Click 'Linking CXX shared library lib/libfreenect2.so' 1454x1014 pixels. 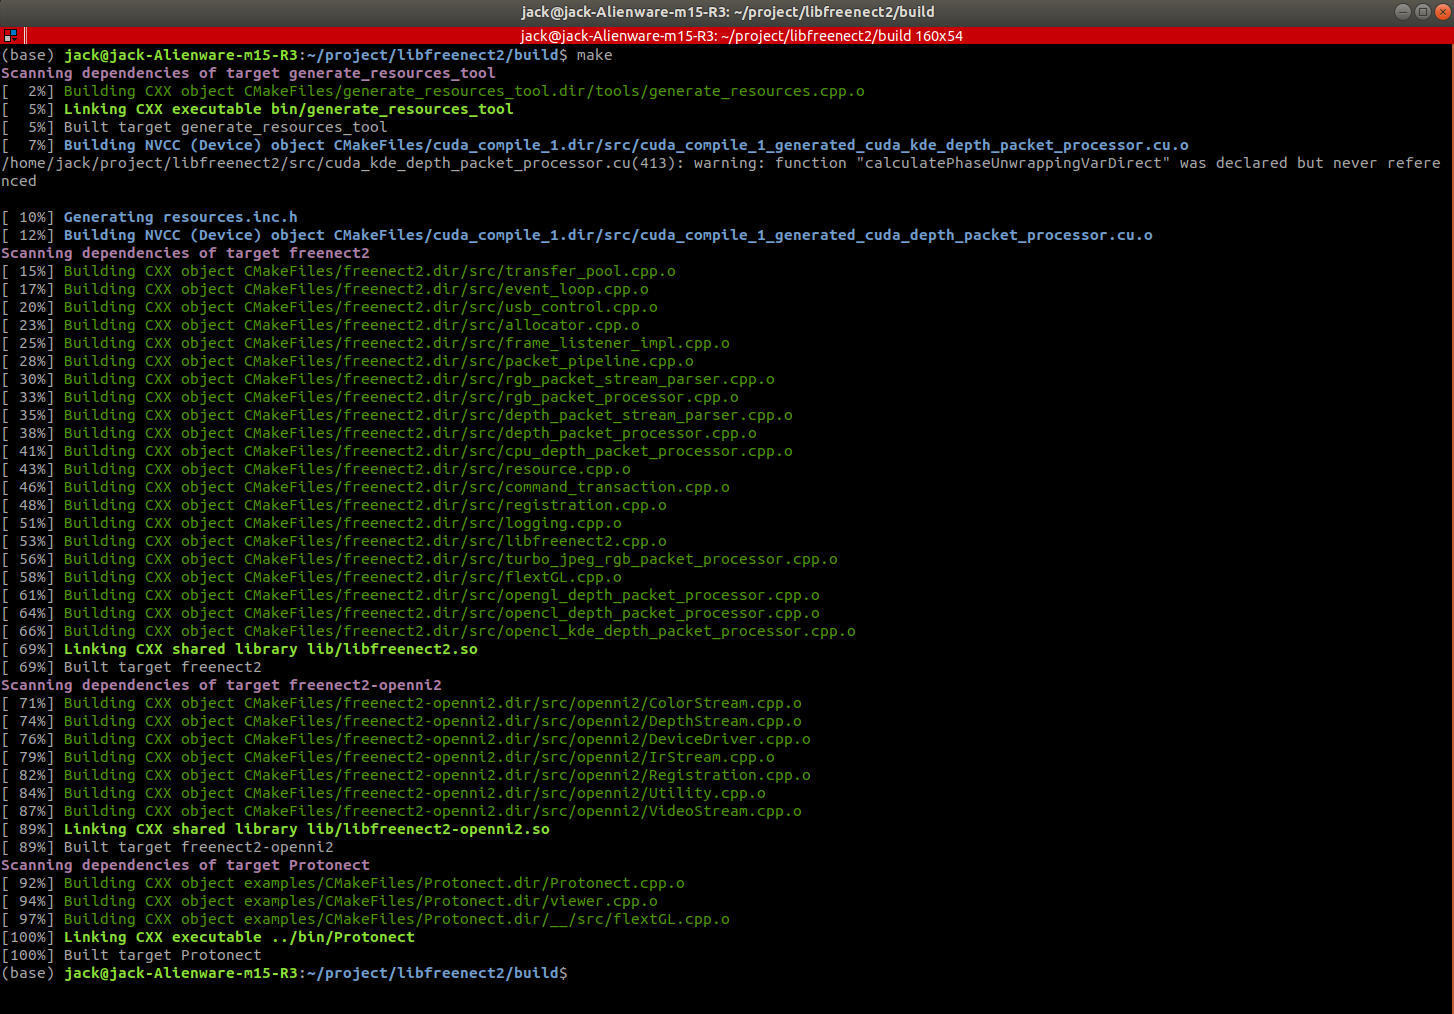click(270, 649)
